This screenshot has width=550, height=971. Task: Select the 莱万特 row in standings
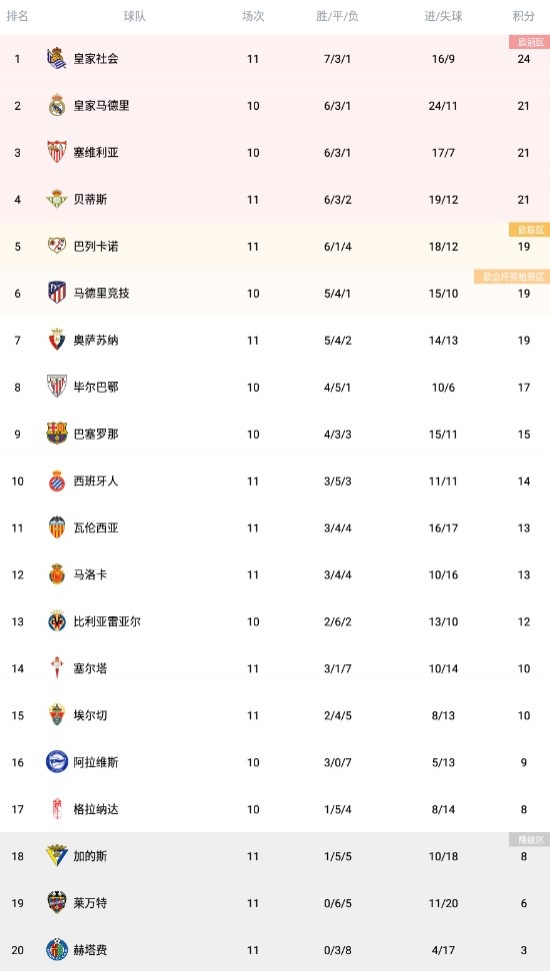pos(275,903)
